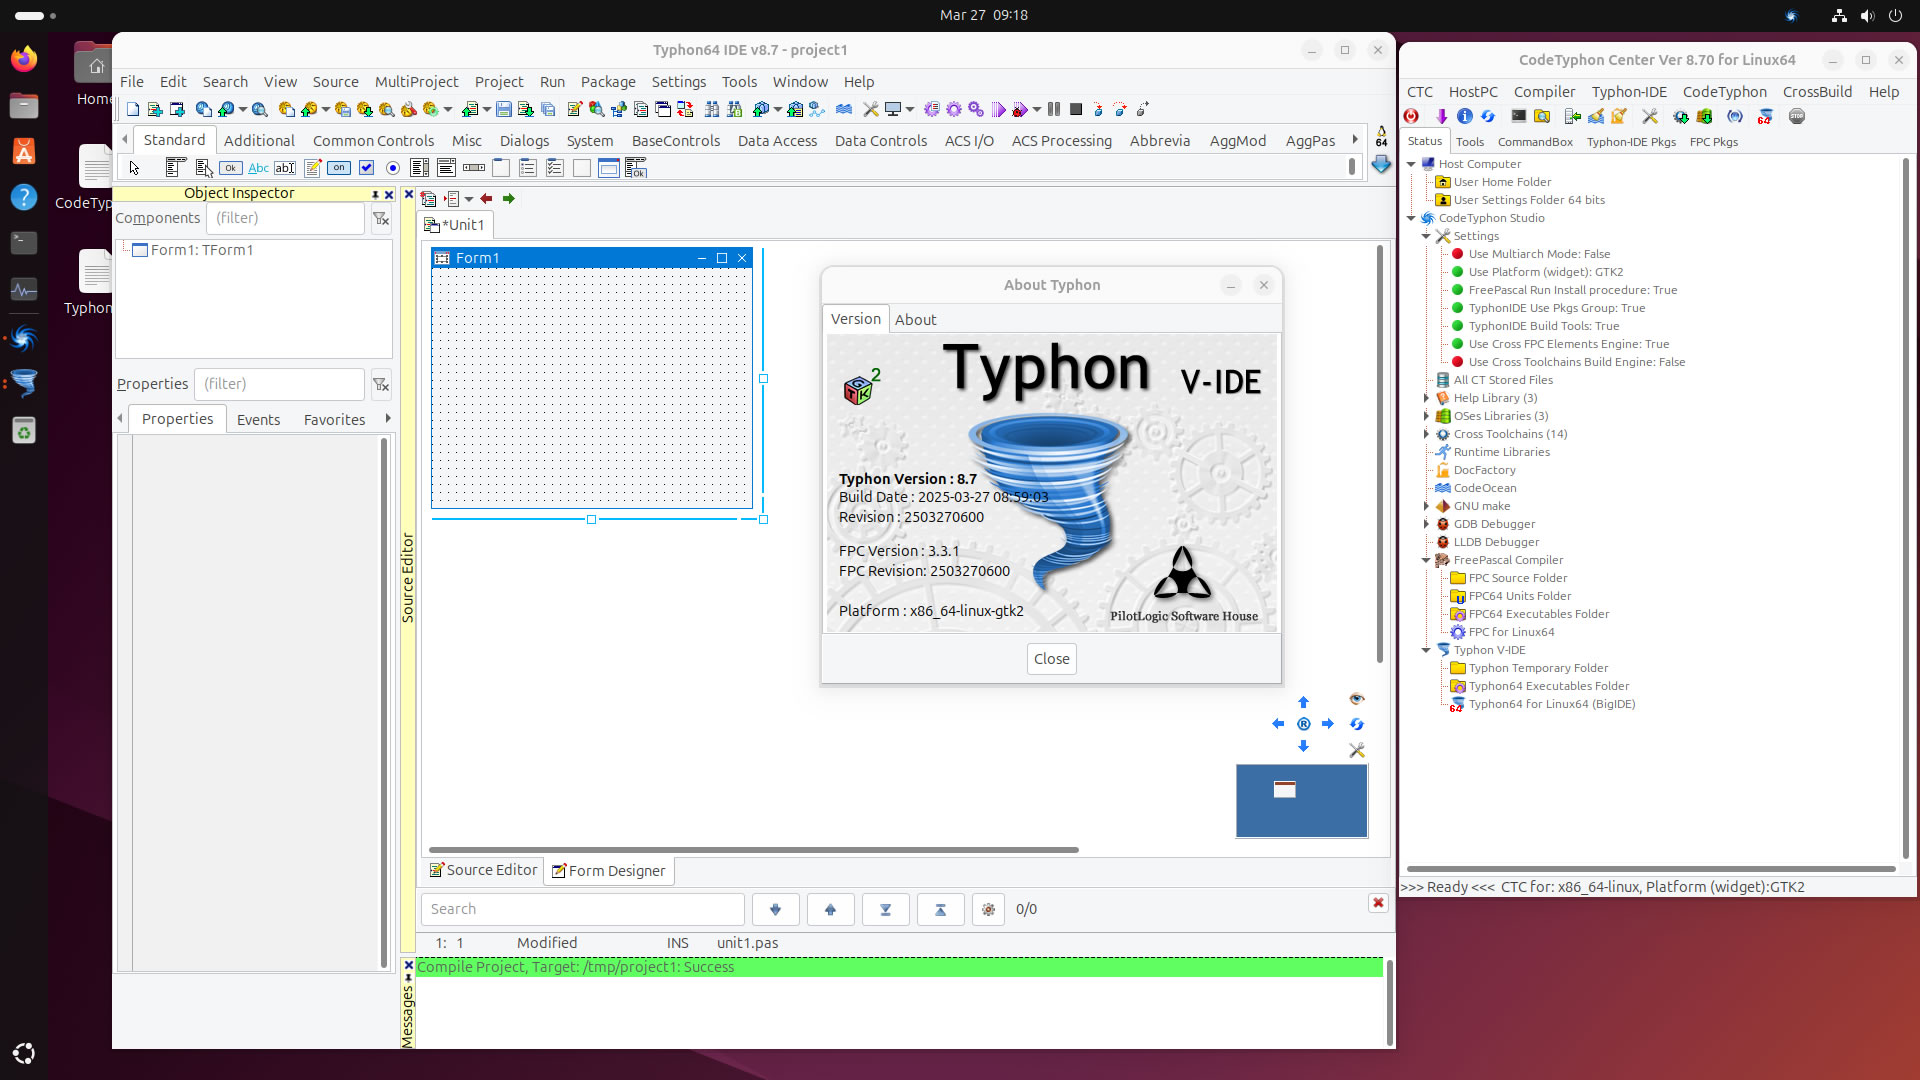Click Close in the About Typhon dialog

(1051, 659)
